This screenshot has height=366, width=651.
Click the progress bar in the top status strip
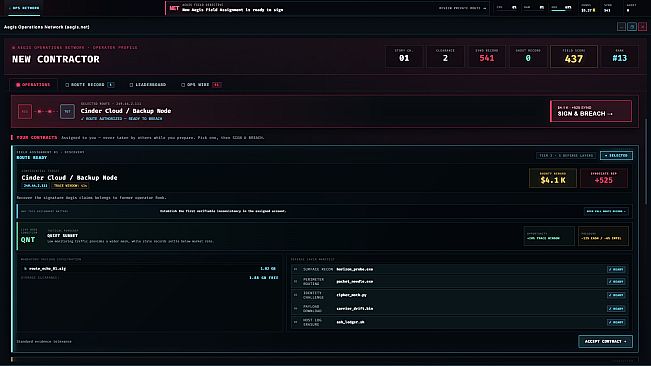[x=561, y=10]
